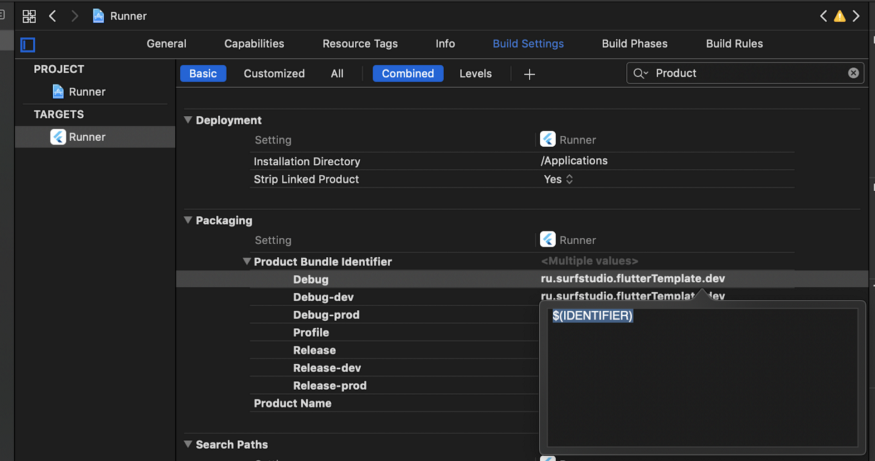Switch to the Customized settings filter
The width and height of the screenshot is (875, 461).
pos(274,74)
